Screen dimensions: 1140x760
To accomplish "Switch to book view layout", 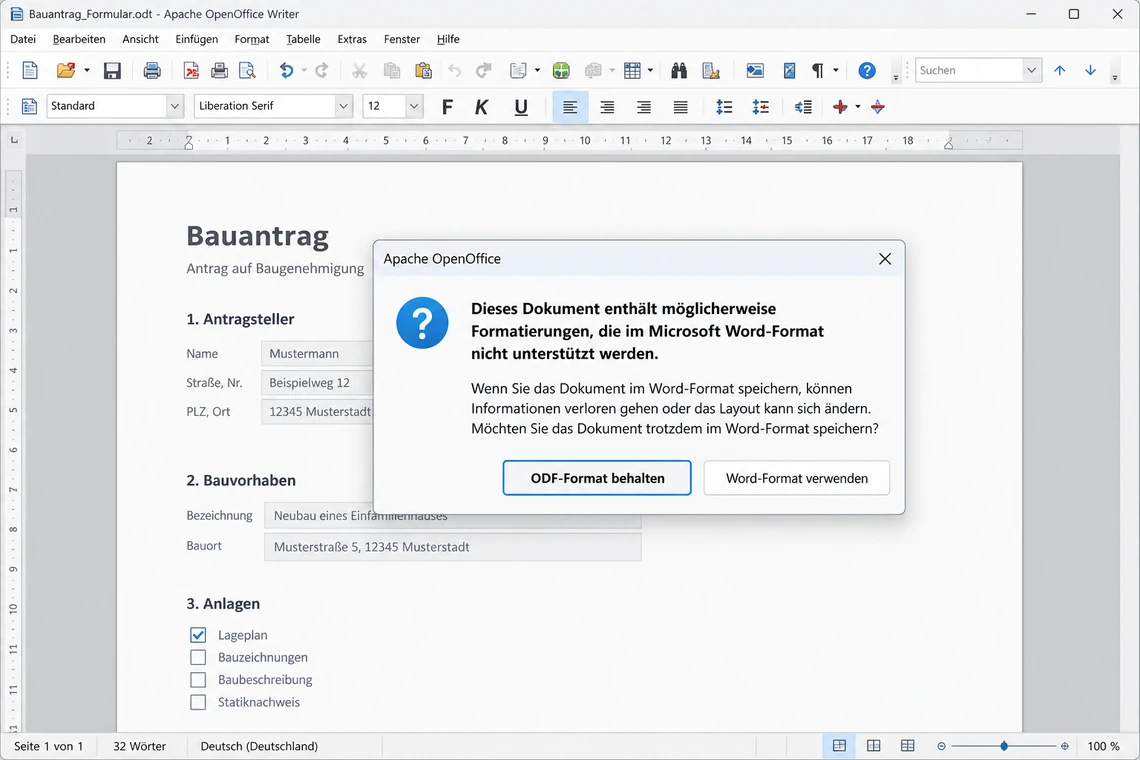I will 907,746.
